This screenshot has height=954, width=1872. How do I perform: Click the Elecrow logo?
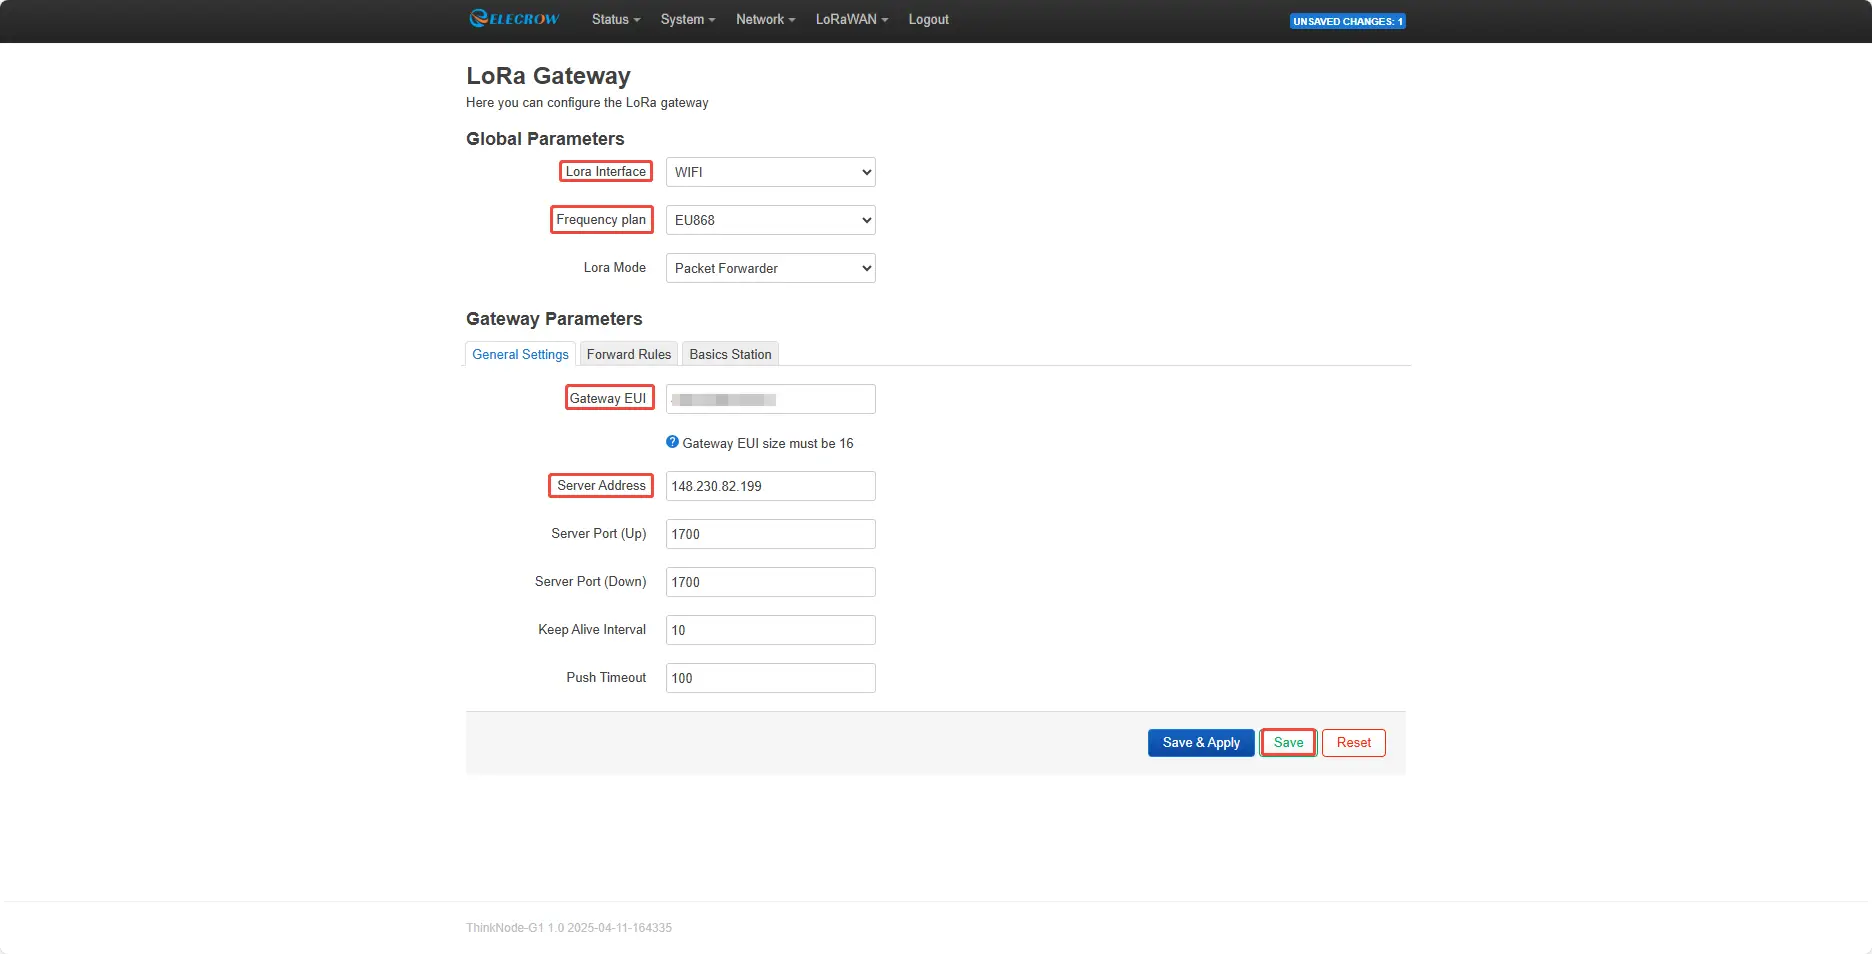(514, 19)
